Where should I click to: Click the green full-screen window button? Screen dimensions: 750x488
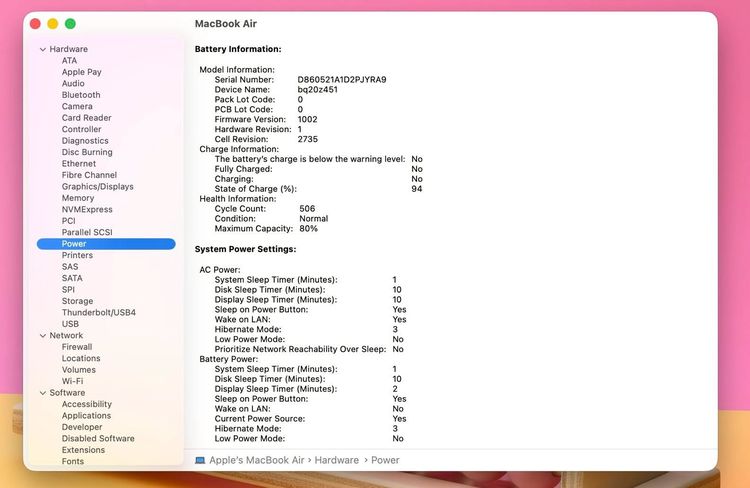pos(70,23)
